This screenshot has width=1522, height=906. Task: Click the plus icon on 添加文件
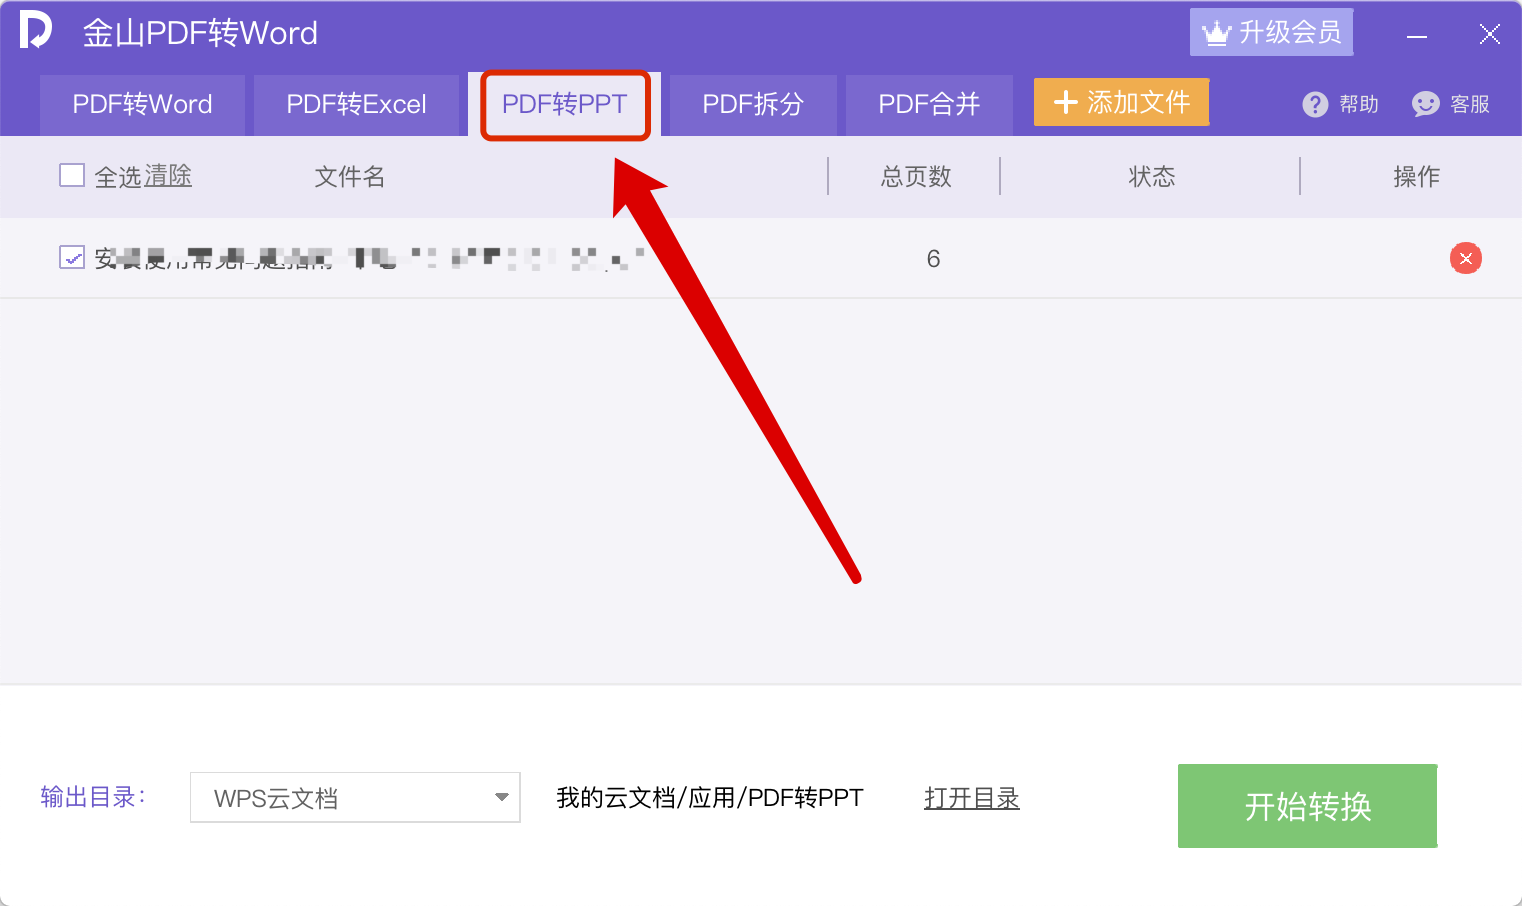click(1066, 103)
